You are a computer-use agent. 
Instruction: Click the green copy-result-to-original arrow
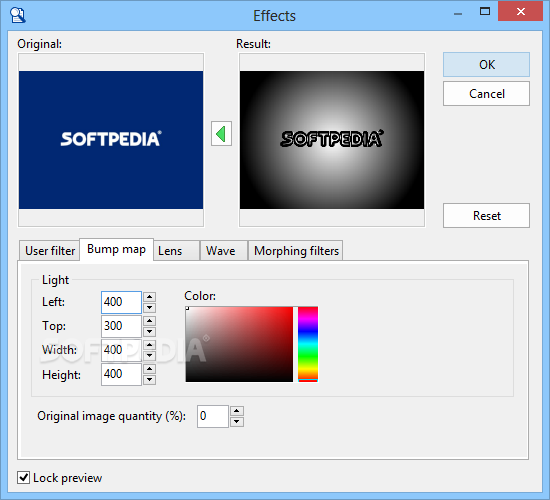click(221, 134)
